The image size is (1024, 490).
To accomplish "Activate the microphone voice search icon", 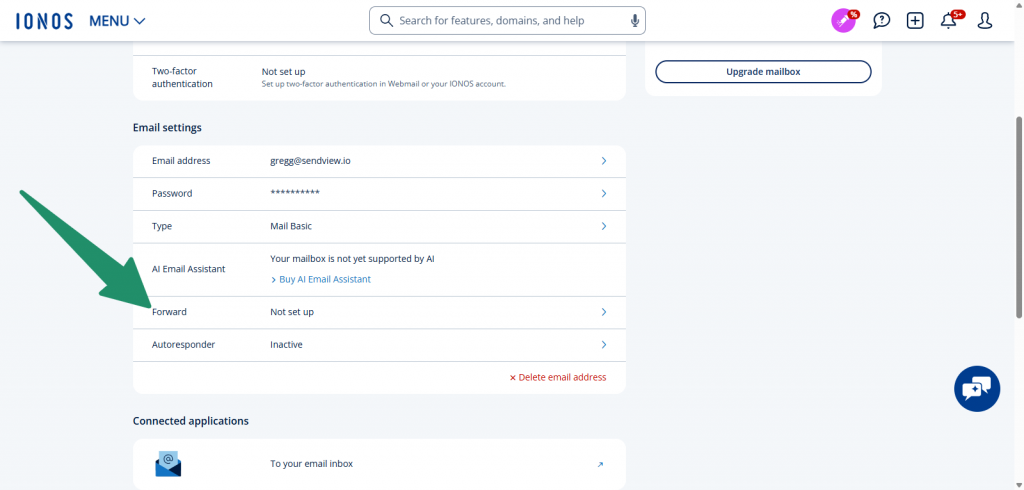I will [635, 21].
